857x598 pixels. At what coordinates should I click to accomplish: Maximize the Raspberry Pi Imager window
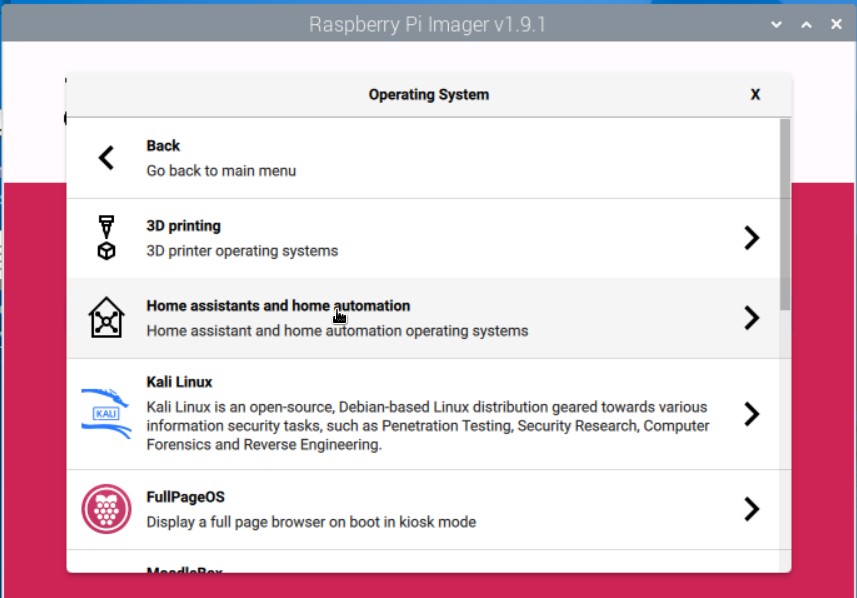pyautogui.click(x=806, y=25)
